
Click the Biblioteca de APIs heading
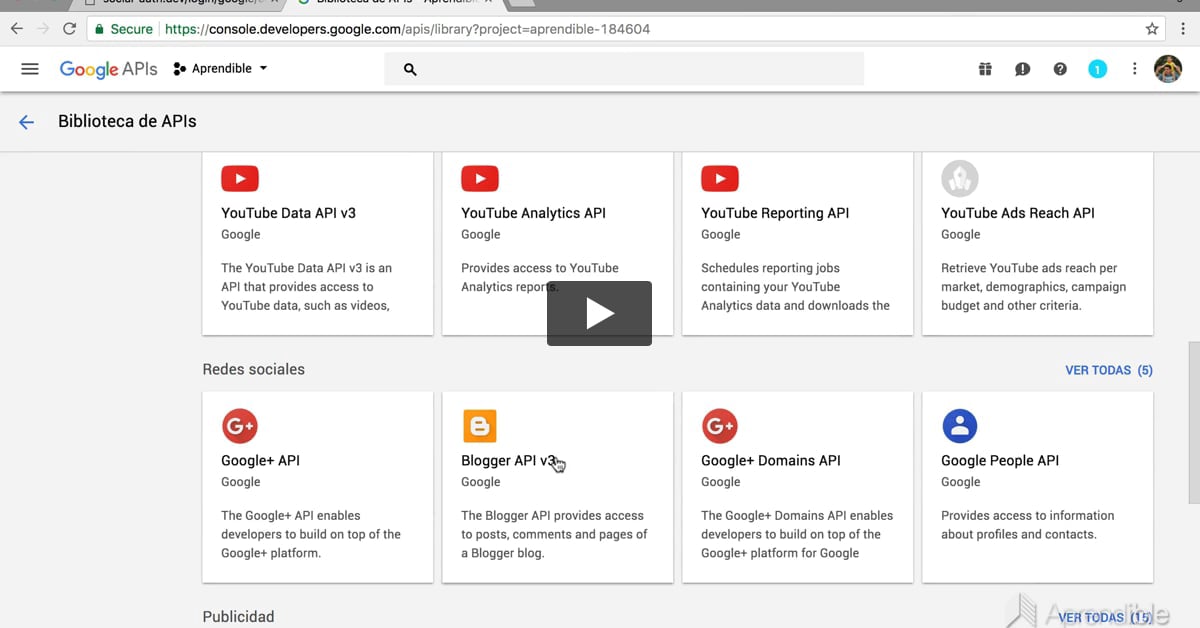pyautogui.click(x=127, y=122)
